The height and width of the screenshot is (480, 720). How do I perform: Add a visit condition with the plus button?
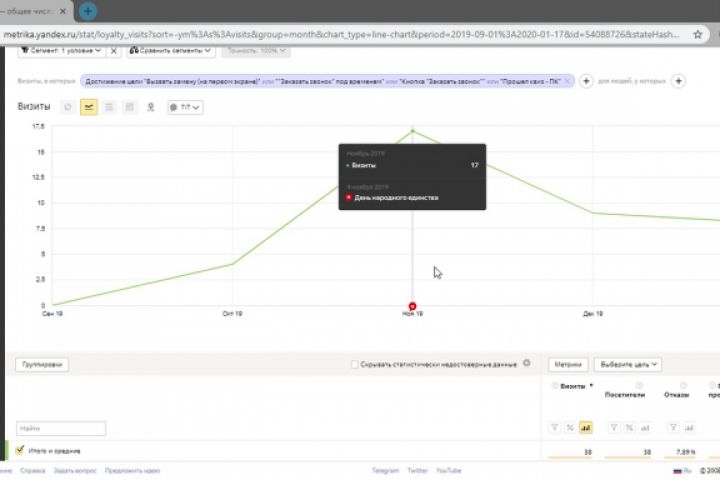point(586,81)
